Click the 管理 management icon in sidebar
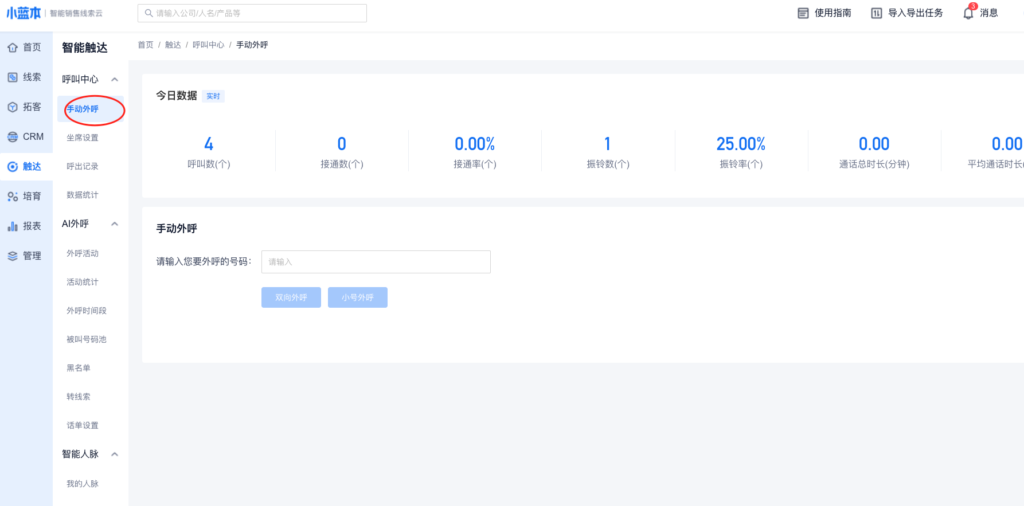The image size is (1024, 506). point(12,256)
